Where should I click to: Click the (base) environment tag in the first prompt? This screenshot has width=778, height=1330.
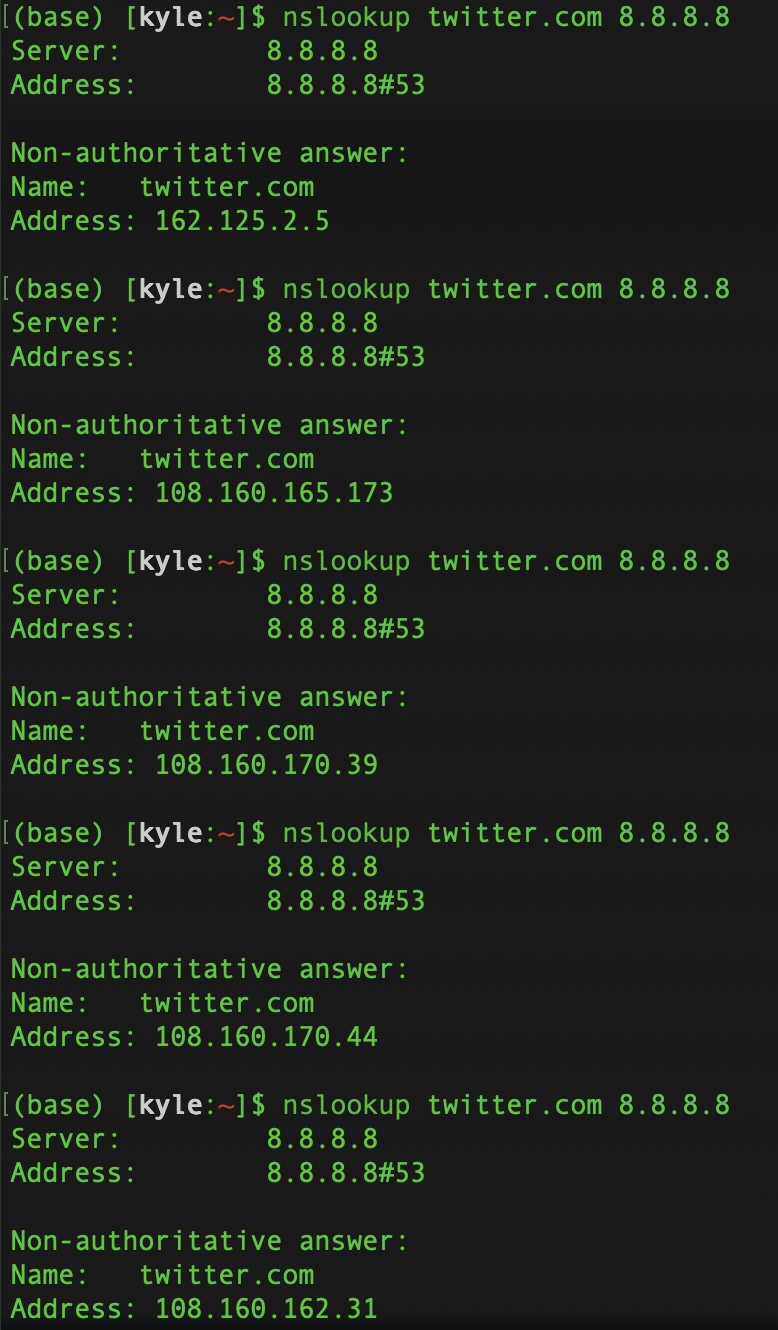[59, 17]
